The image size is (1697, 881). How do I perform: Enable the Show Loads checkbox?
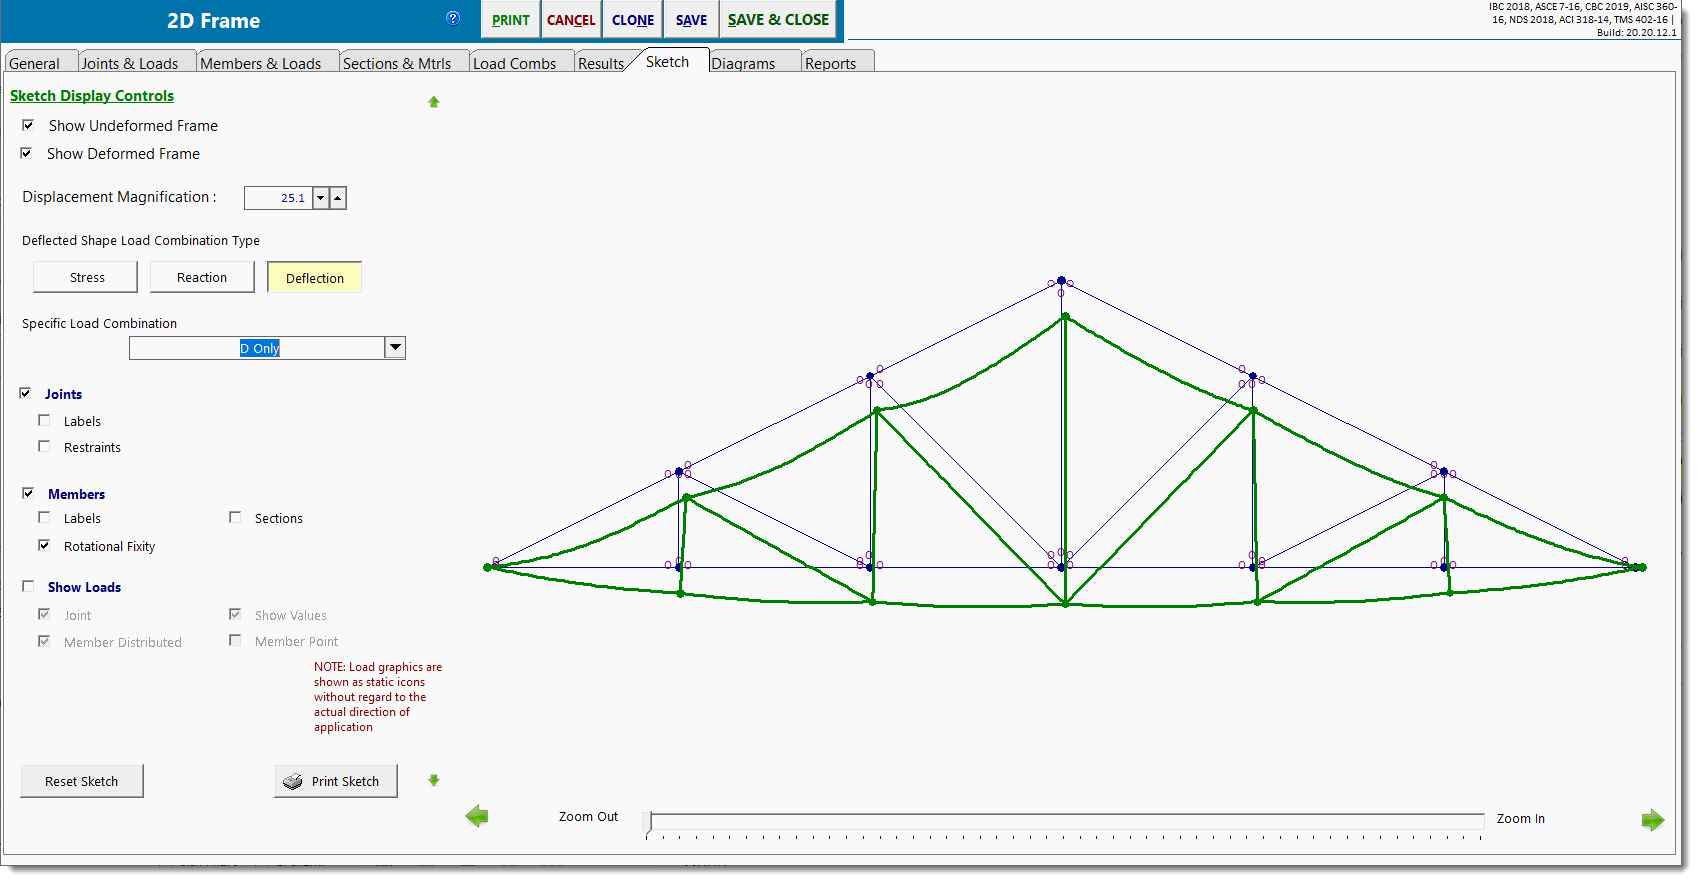tap(28, 587)
